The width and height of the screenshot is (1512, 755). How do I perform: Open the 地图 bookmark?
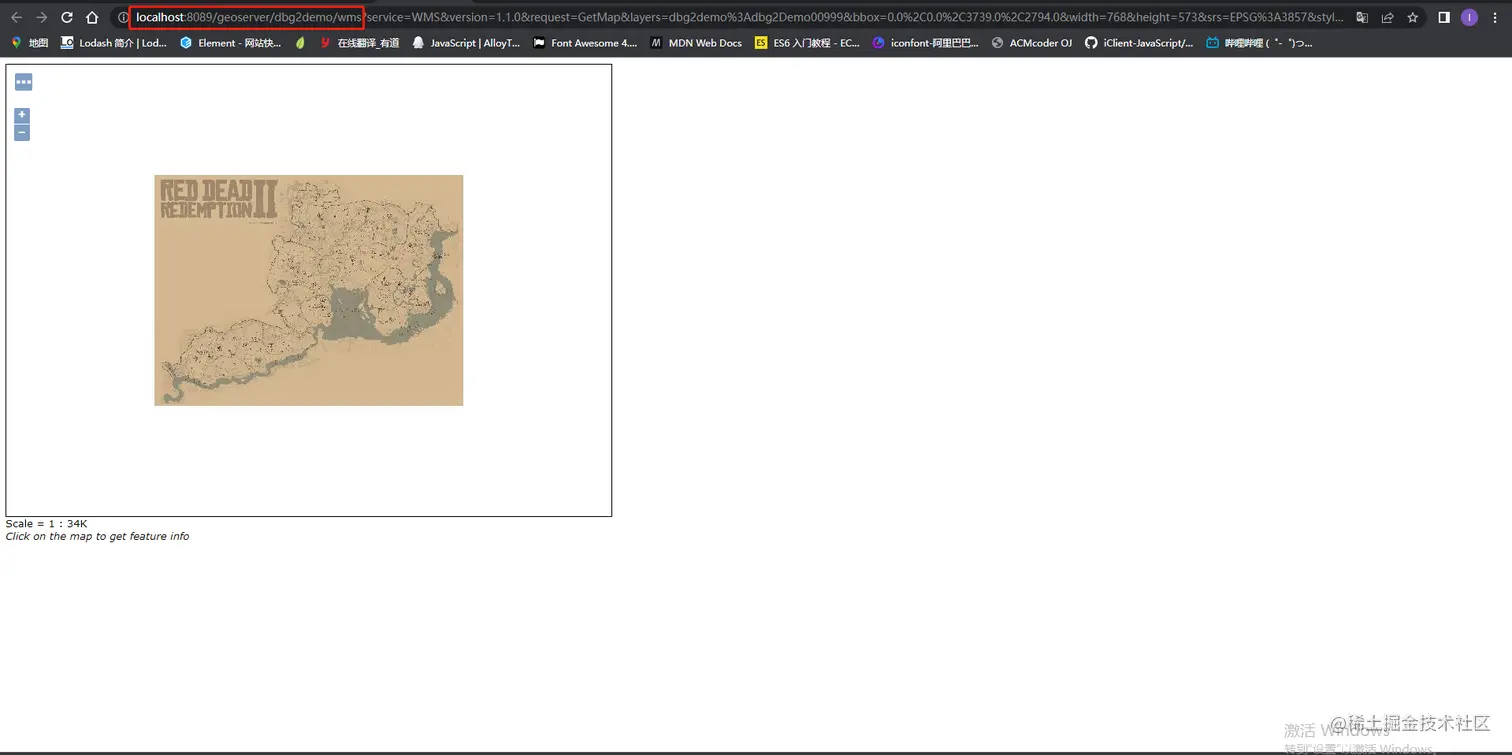(x=29, y=43)
